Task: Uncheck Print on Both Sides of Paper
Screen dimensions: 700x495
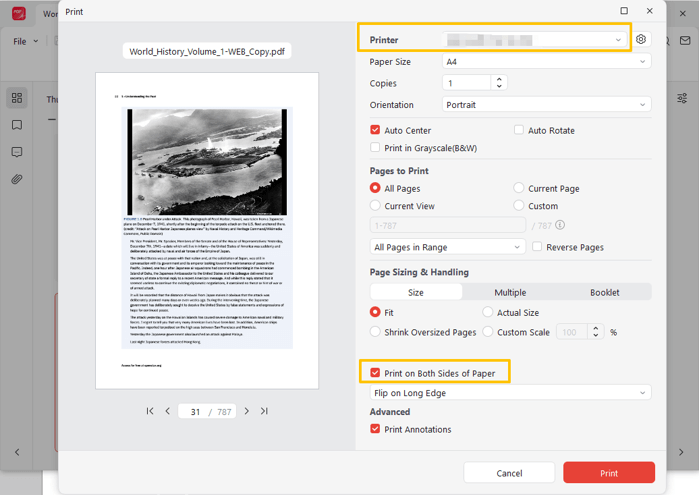Action: coord(375,373)
